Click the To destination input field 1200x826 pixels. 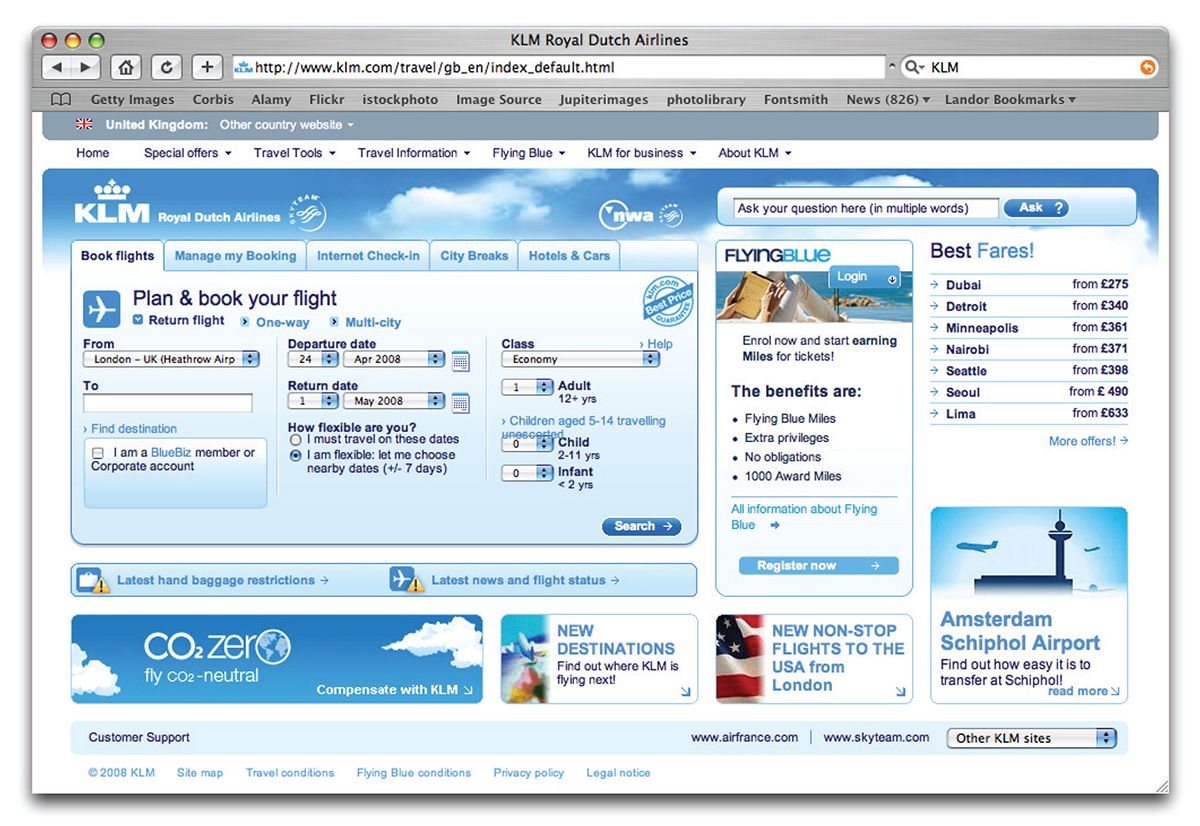pyautogui.click(x=168, y=403)
